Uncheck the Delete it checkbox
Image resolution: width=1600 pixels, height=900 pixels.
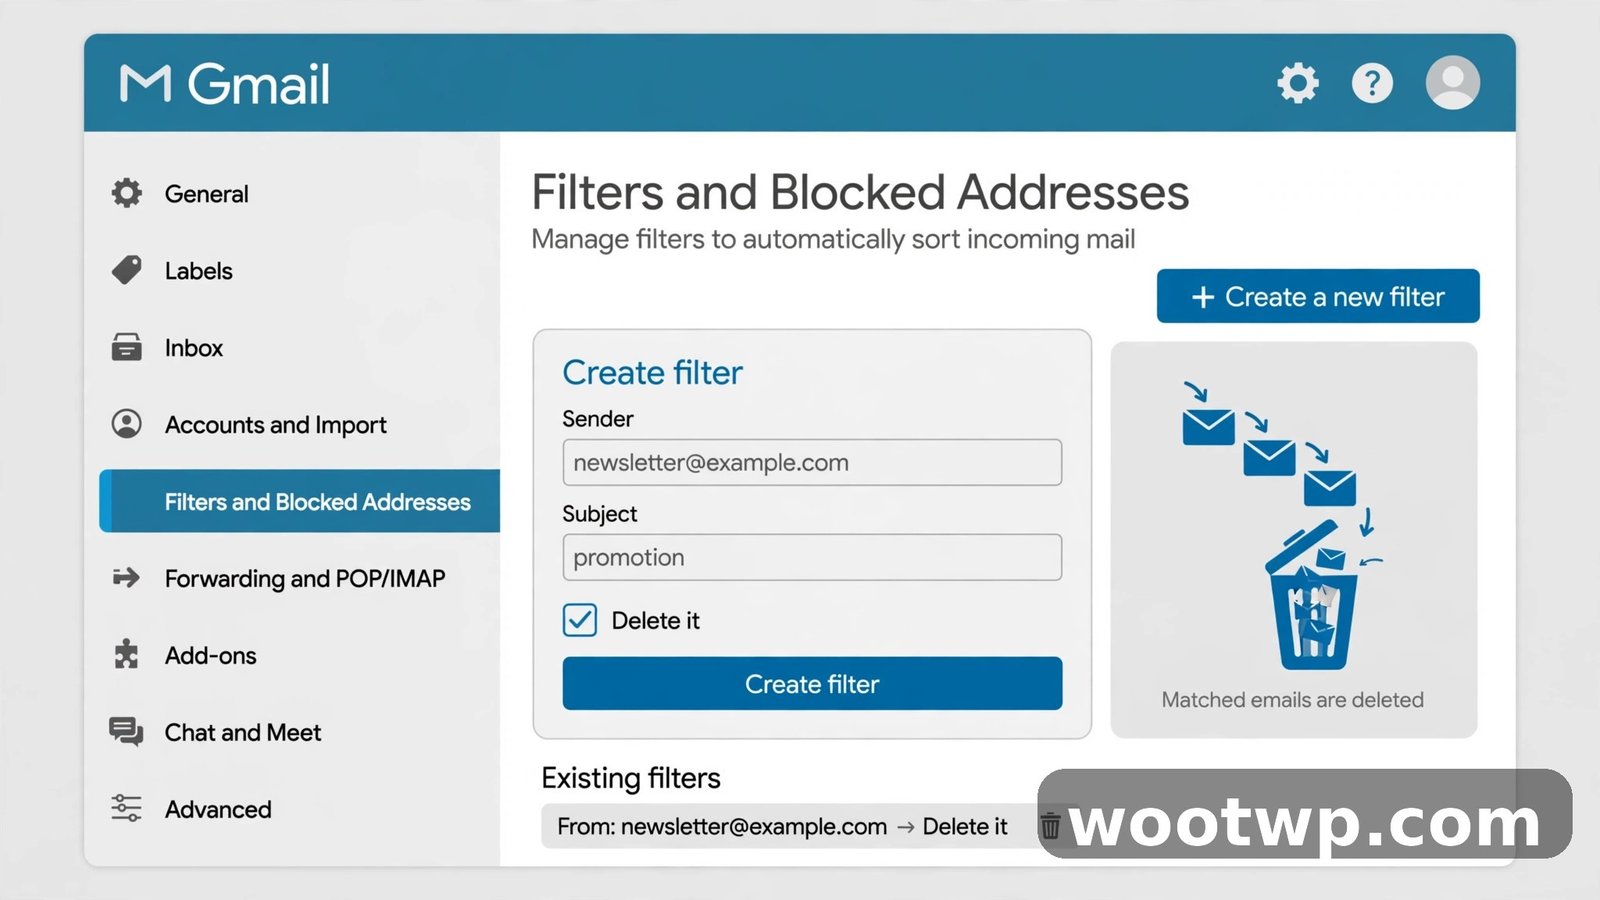580,620
